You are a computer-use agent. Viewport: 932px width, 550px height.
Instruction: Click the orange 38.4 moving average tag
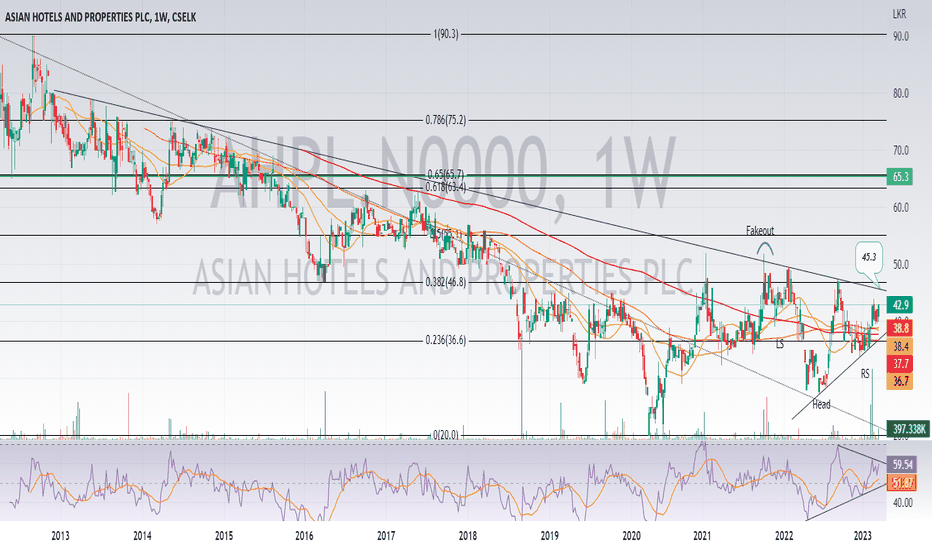[900, 346]
